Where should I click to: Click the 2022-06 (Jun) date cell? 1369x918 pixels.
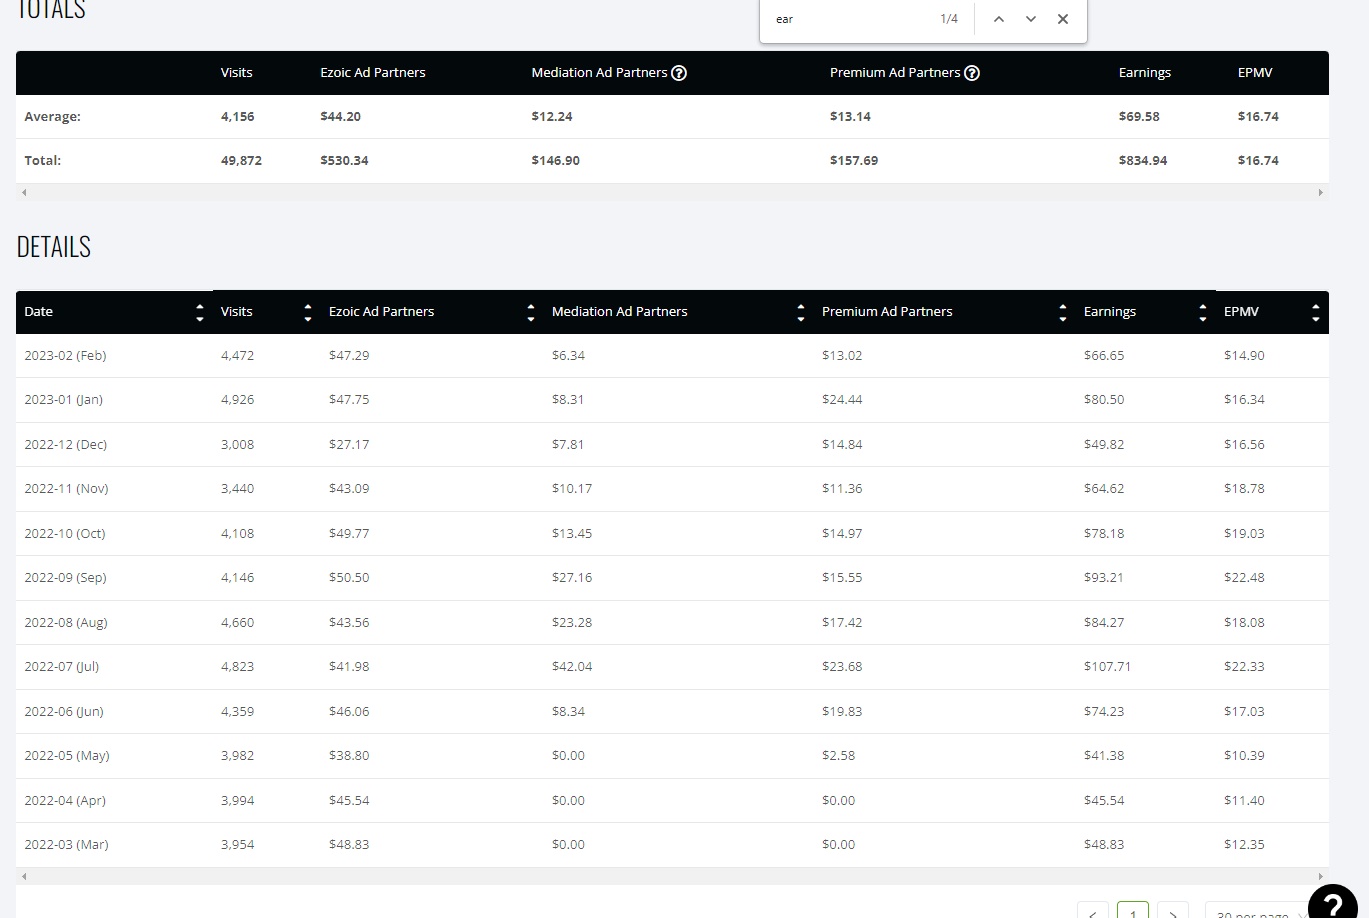point(64,711)
